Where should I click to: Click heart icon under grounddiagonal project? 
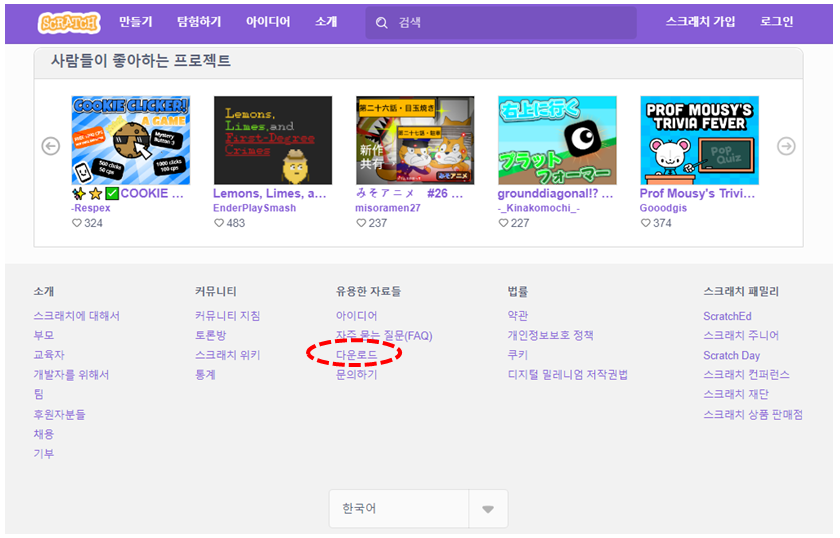click(x=504, y=223)
